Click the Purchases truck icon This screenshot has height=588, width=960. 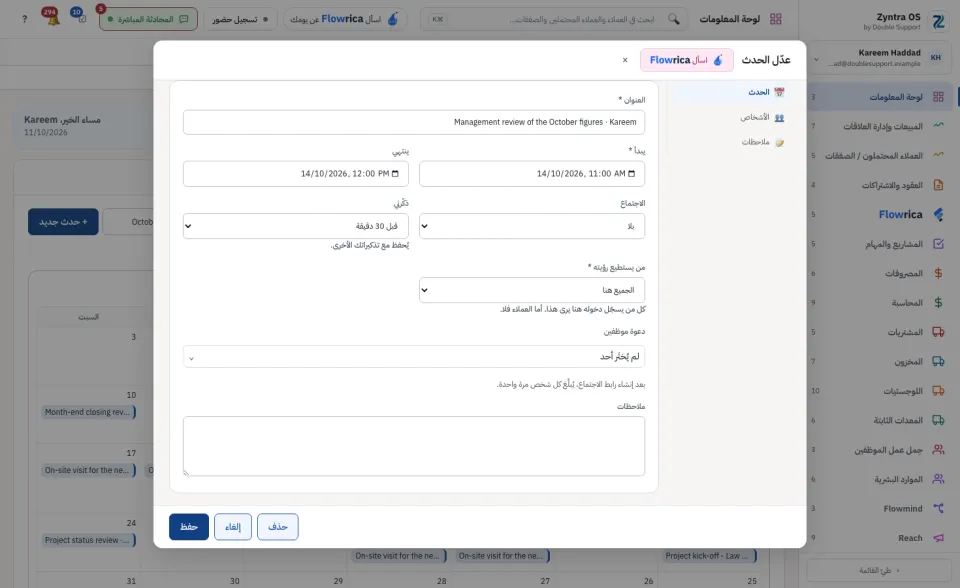[x=938, y=331]
